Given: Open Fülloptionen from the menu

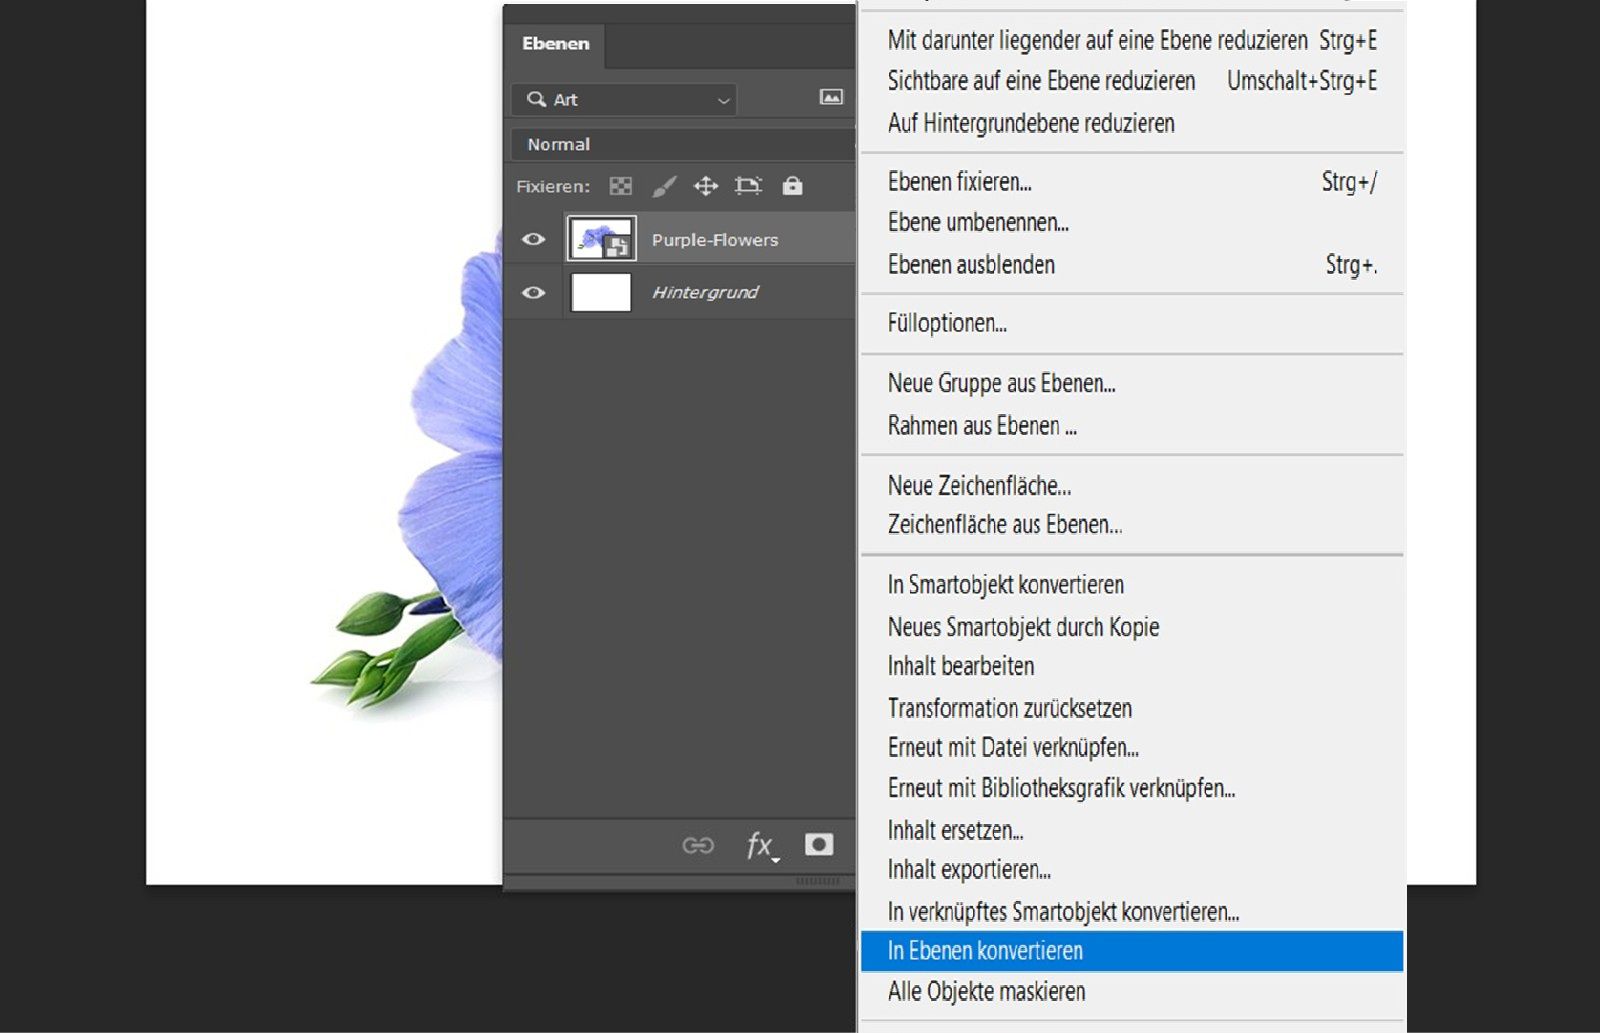Looking at the screenshot, I should click(1132, 324).
